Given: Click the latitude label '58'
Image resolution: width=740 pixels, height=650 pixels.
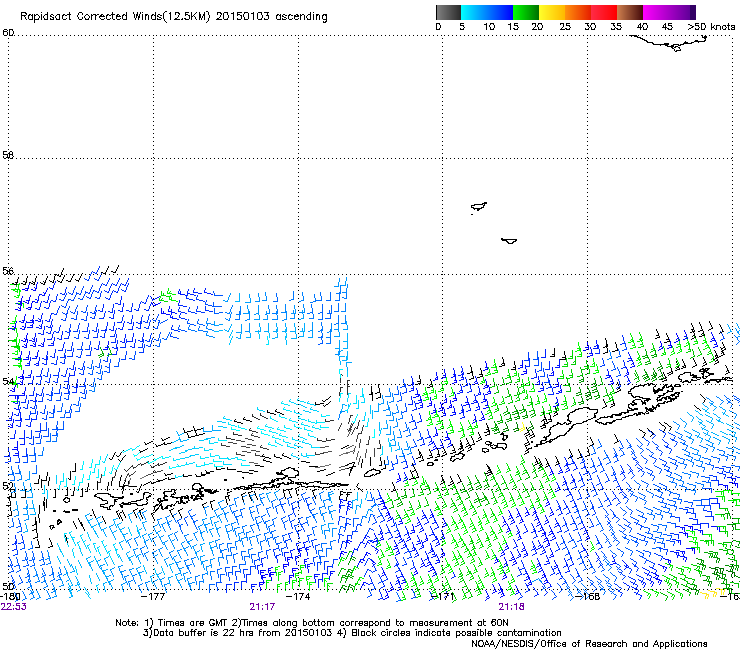Looking at the screenshot, I should click(x=8, y=155).
